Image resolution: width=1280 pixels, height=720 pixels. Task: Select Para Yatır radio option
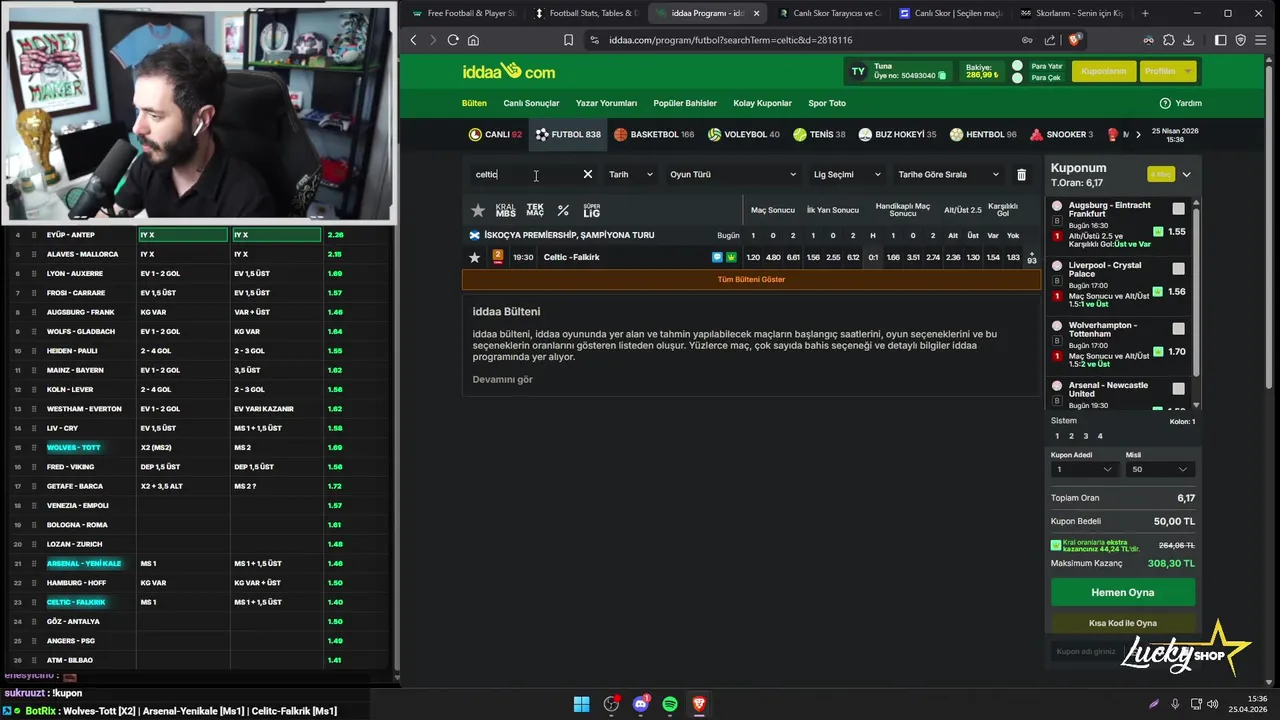[x=1018, y=66]
